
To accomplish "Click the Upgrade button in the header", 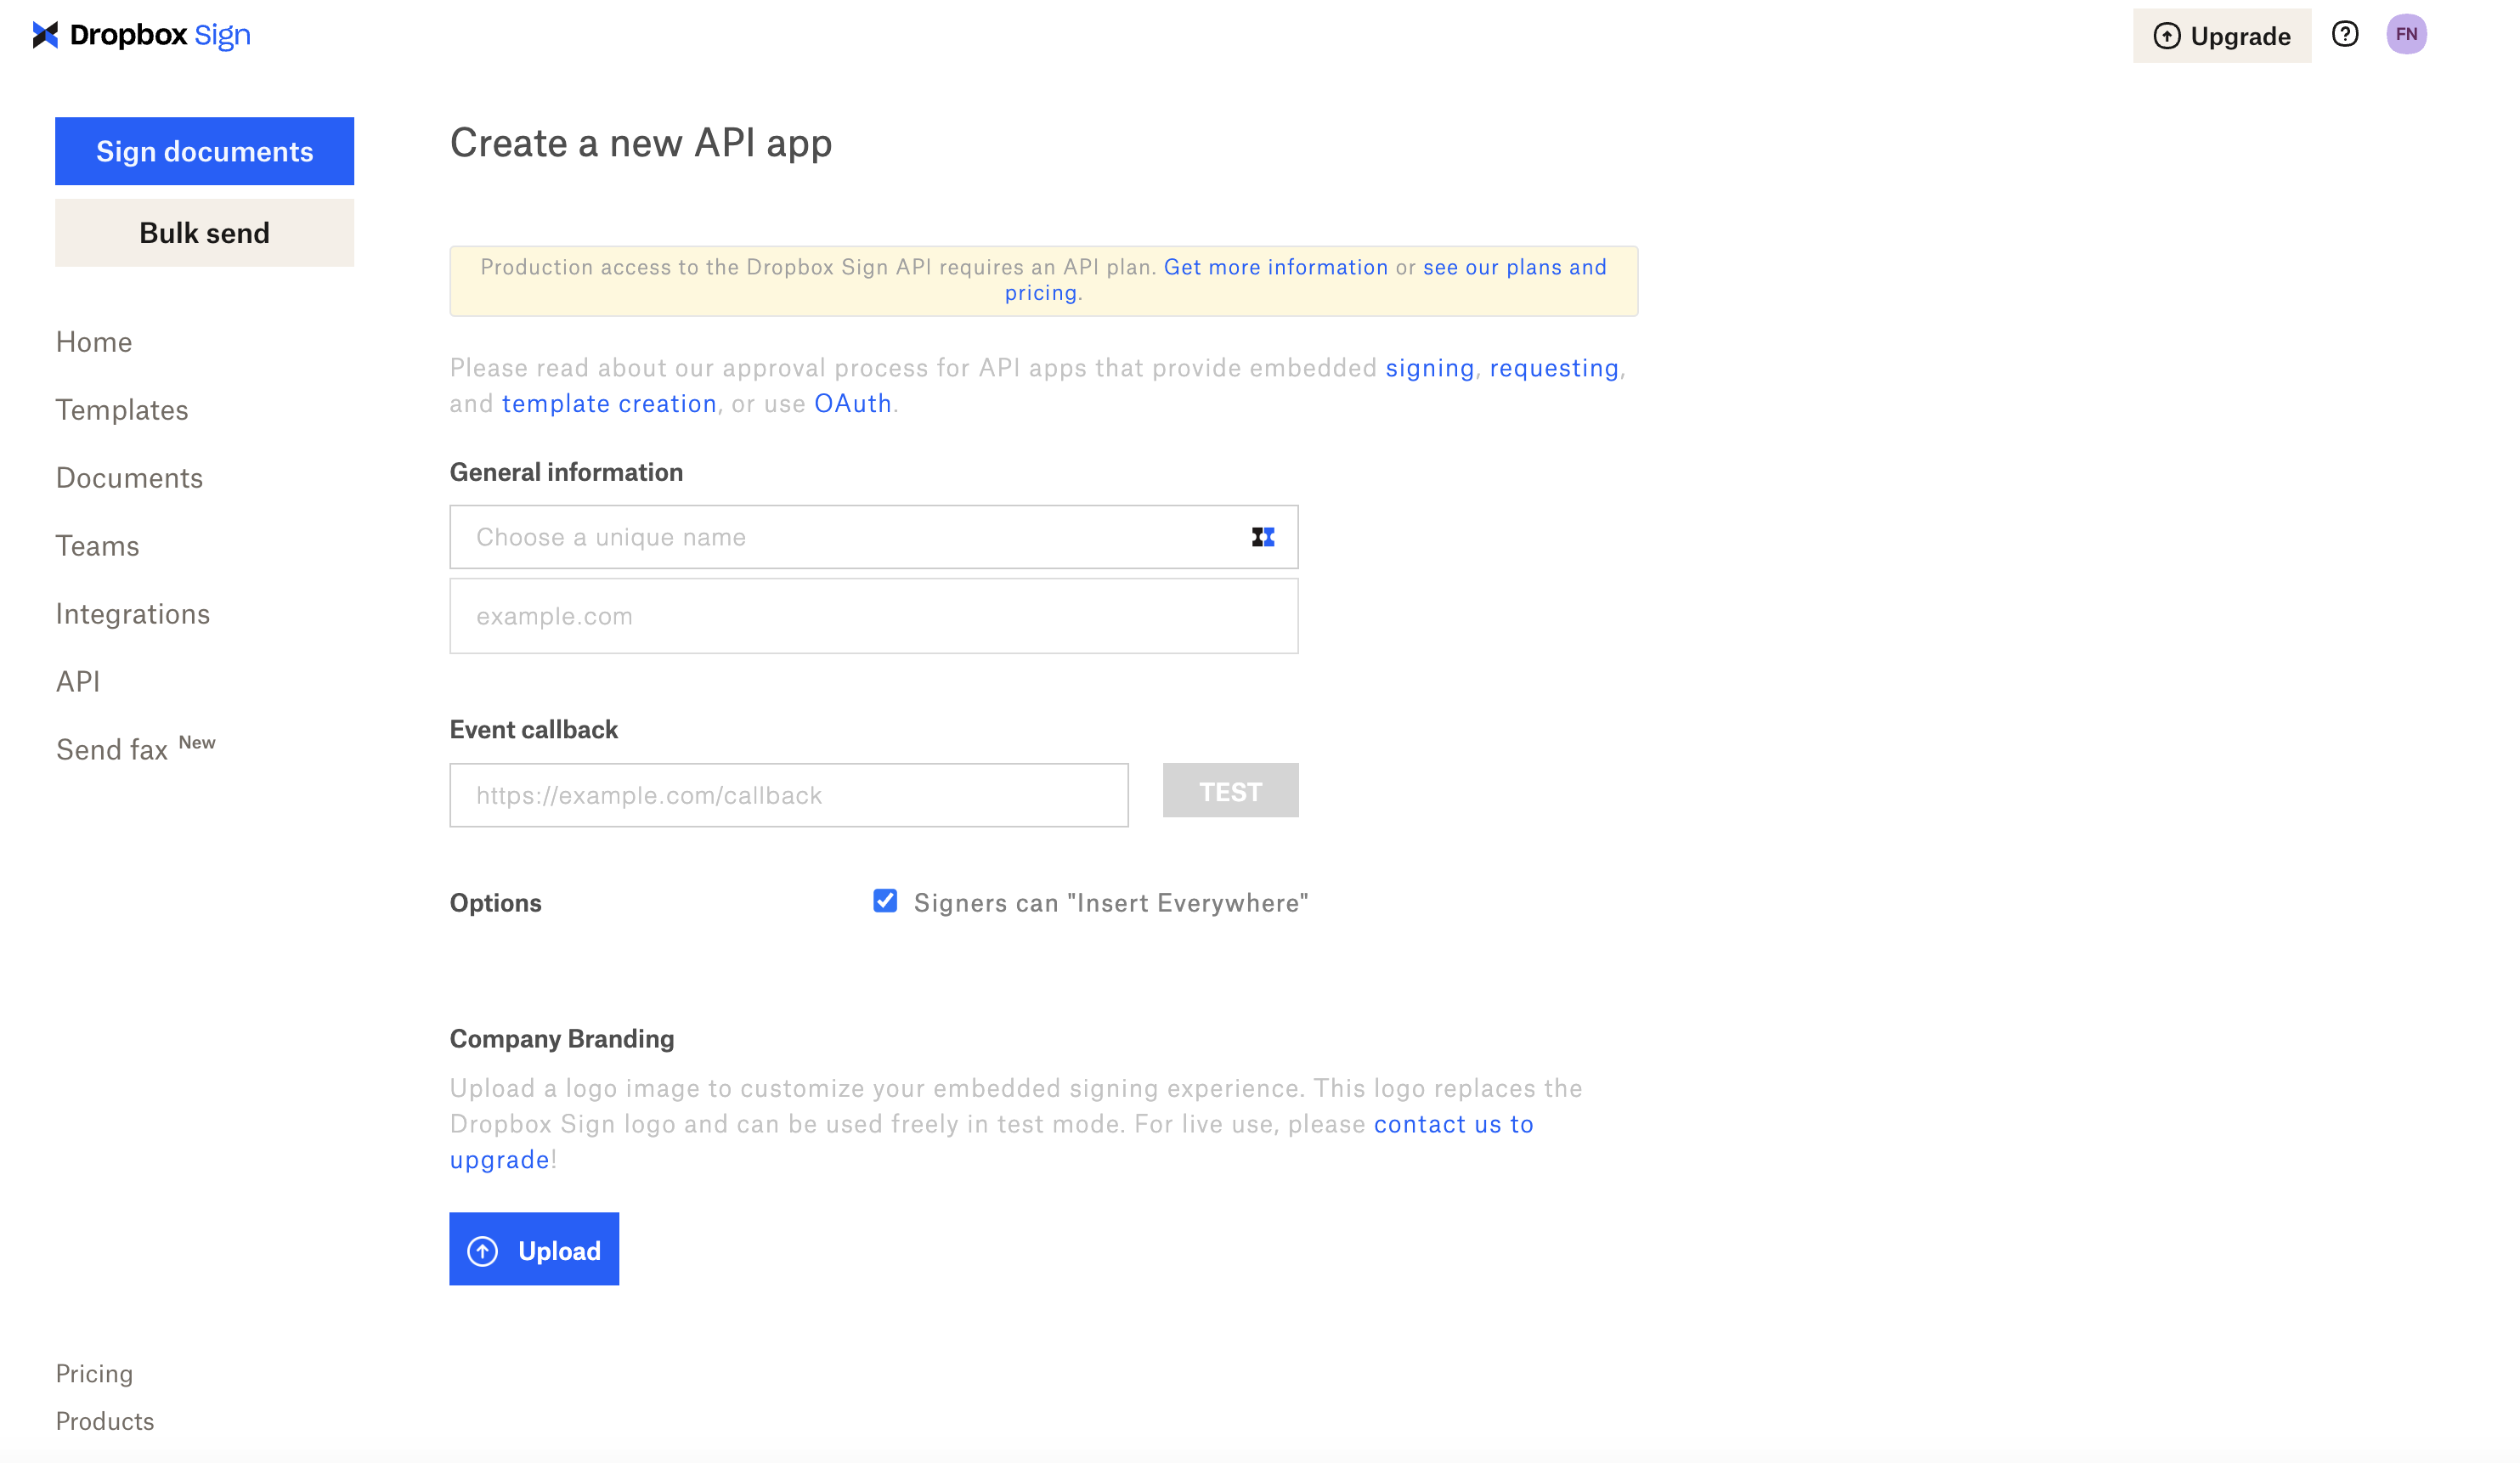I will click(2221, 36).
